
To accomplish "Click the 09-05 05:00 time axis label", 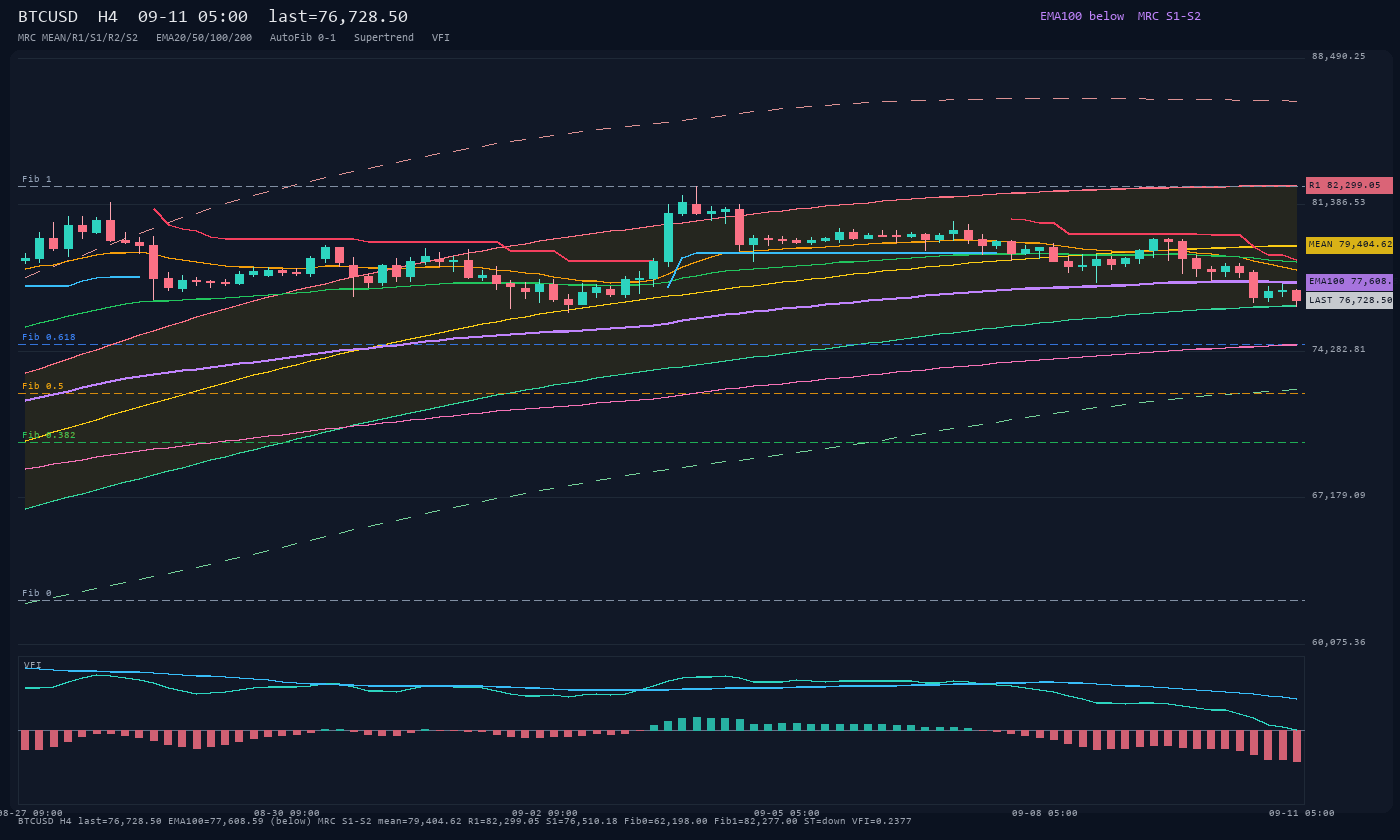I will point(787,813).
